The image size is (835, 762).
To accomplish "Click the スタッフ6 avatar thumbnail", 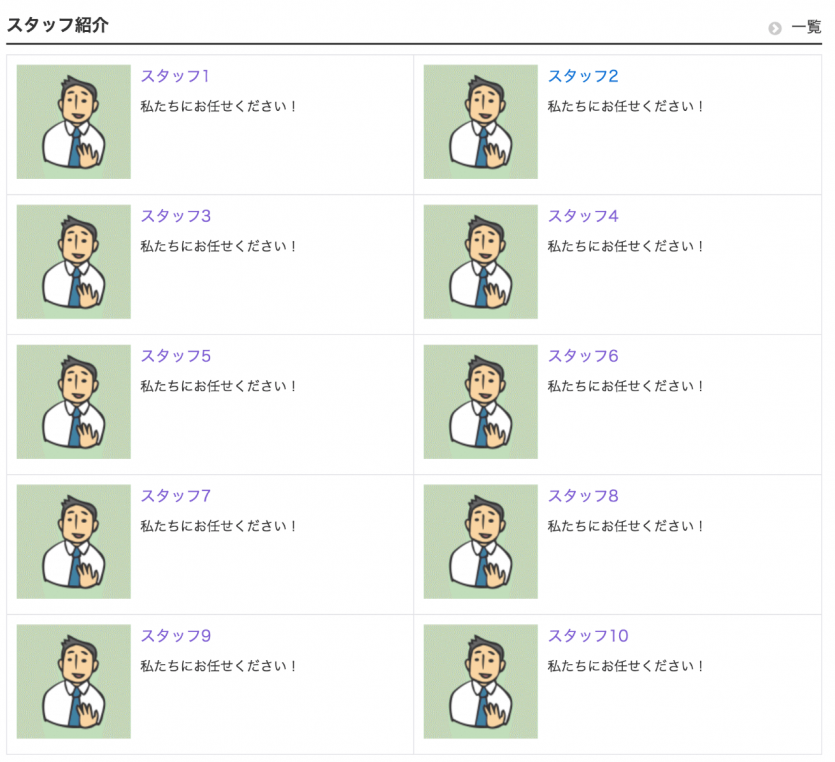I will coord(480,402).
